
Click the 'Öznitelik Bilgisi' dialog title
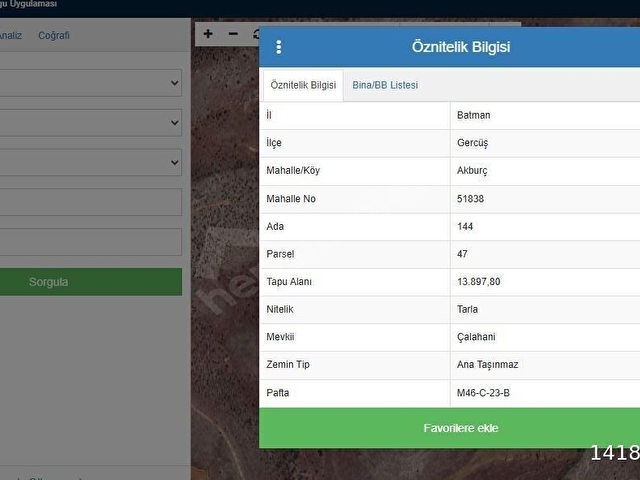point(461,47)
